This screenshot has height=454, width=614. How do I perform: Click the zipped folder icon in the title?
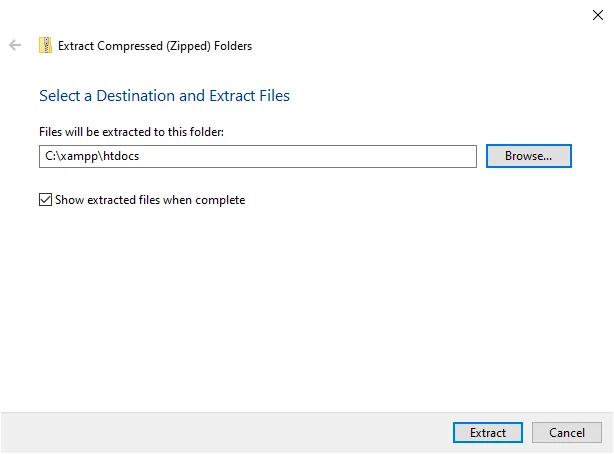(x=45, y=45)
